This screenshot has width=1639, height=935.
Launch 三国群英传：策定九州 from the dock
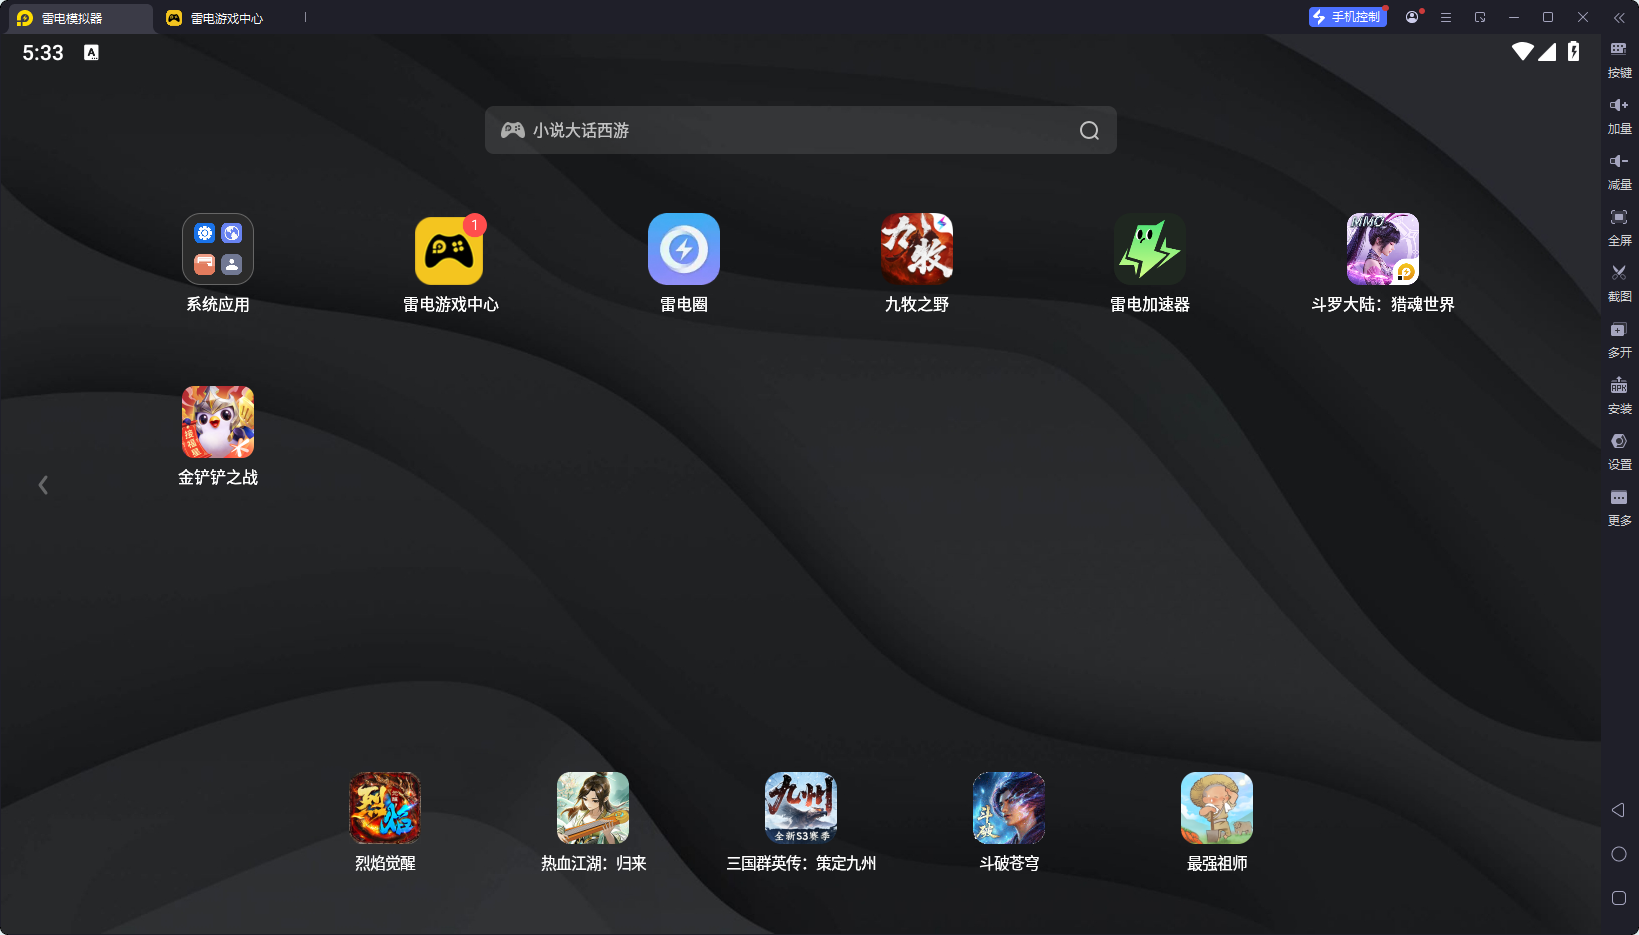coord(801,808)
